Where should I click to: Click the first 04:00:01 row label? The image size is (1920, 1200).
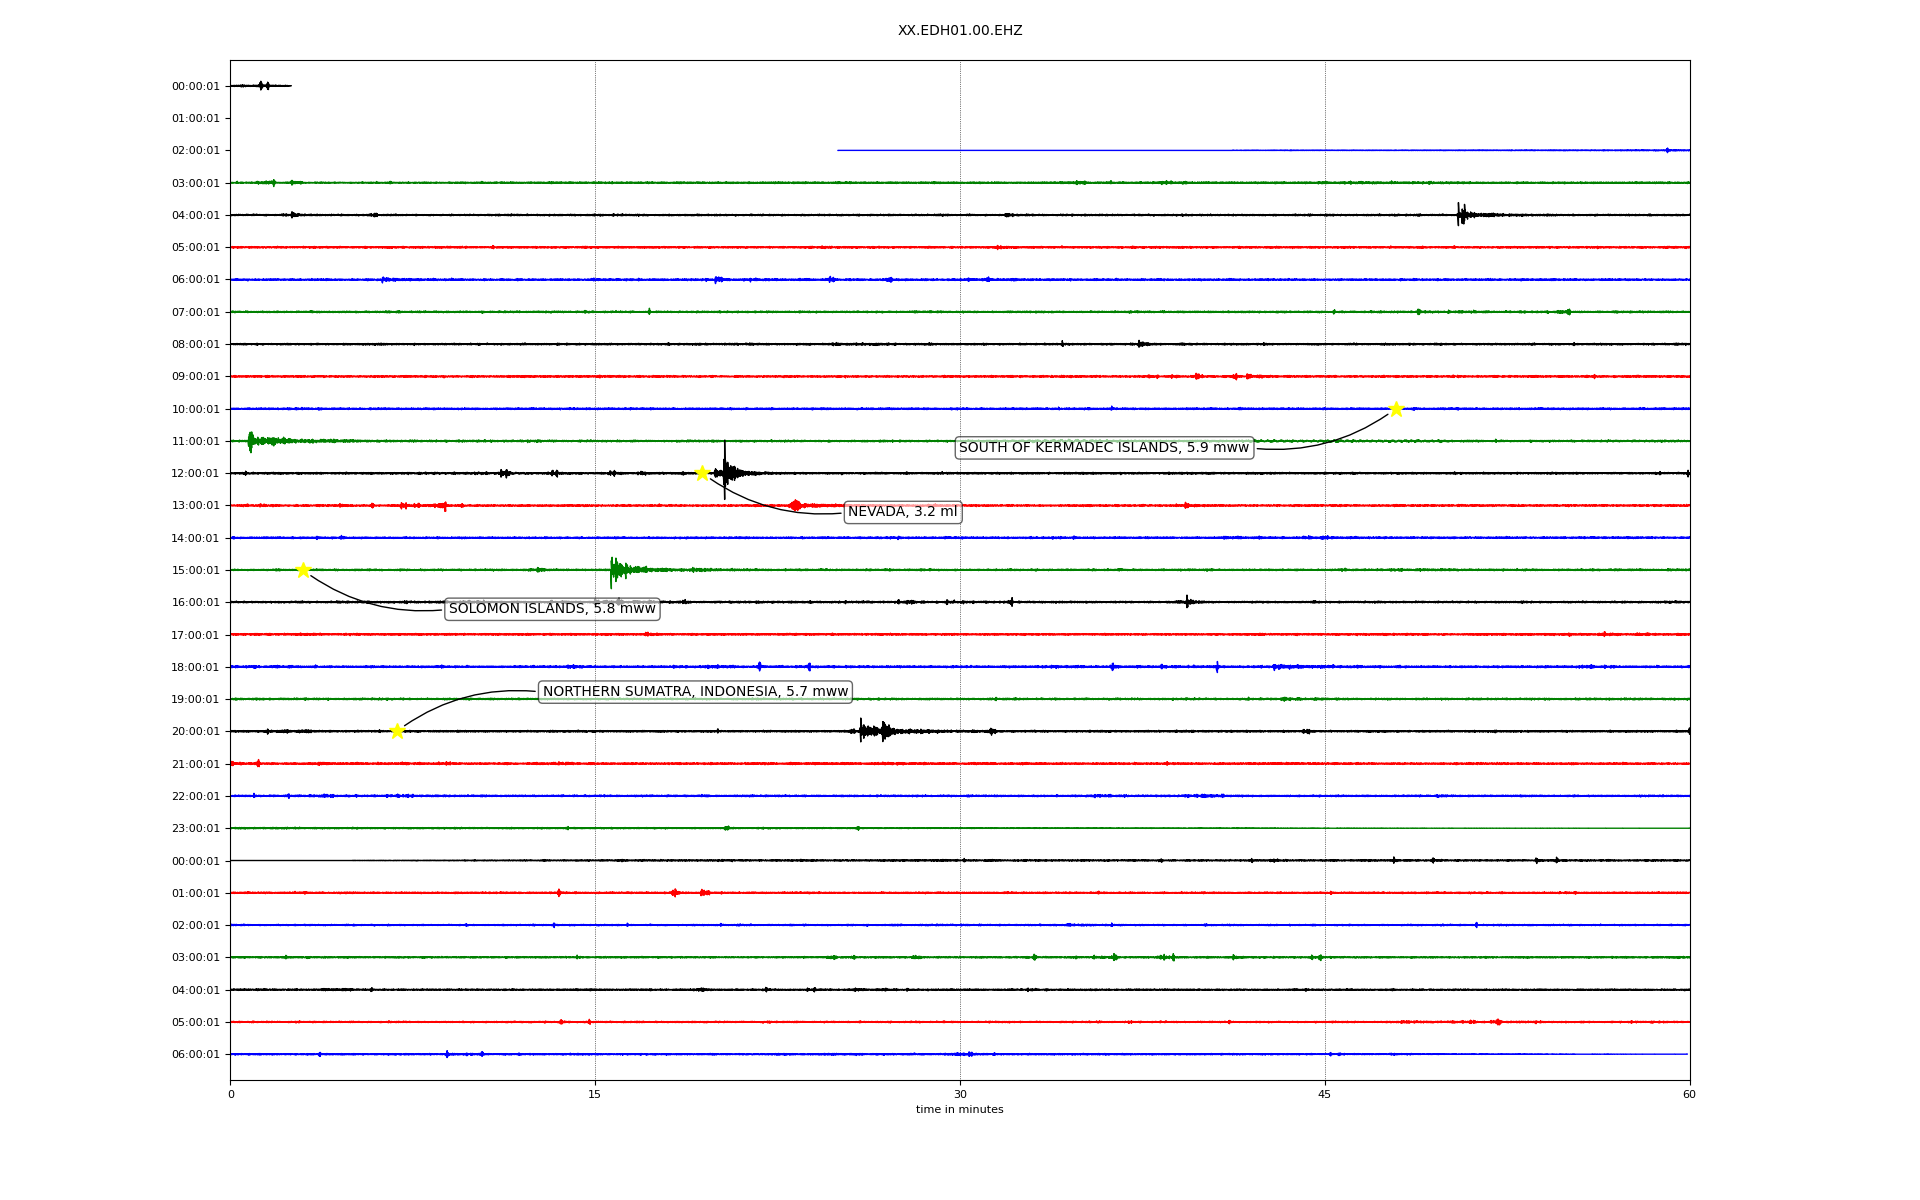click(x=195, y=216)
